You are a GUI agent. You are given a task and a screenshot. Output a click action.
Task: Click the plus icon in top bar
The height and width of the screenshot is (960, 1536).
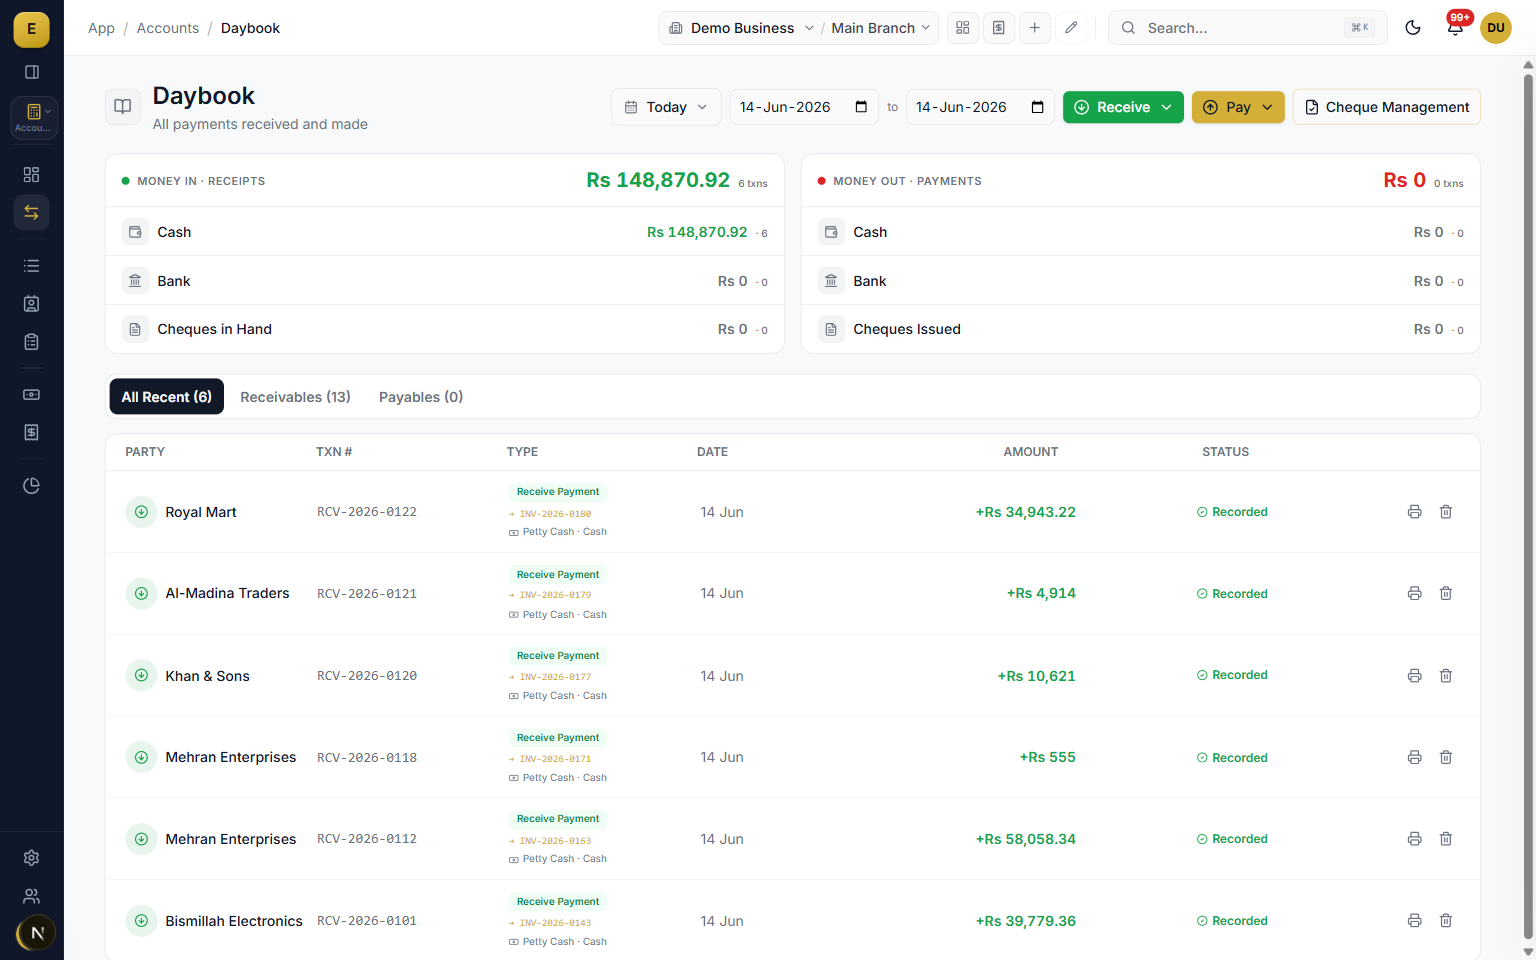(x=1035, y=28)
